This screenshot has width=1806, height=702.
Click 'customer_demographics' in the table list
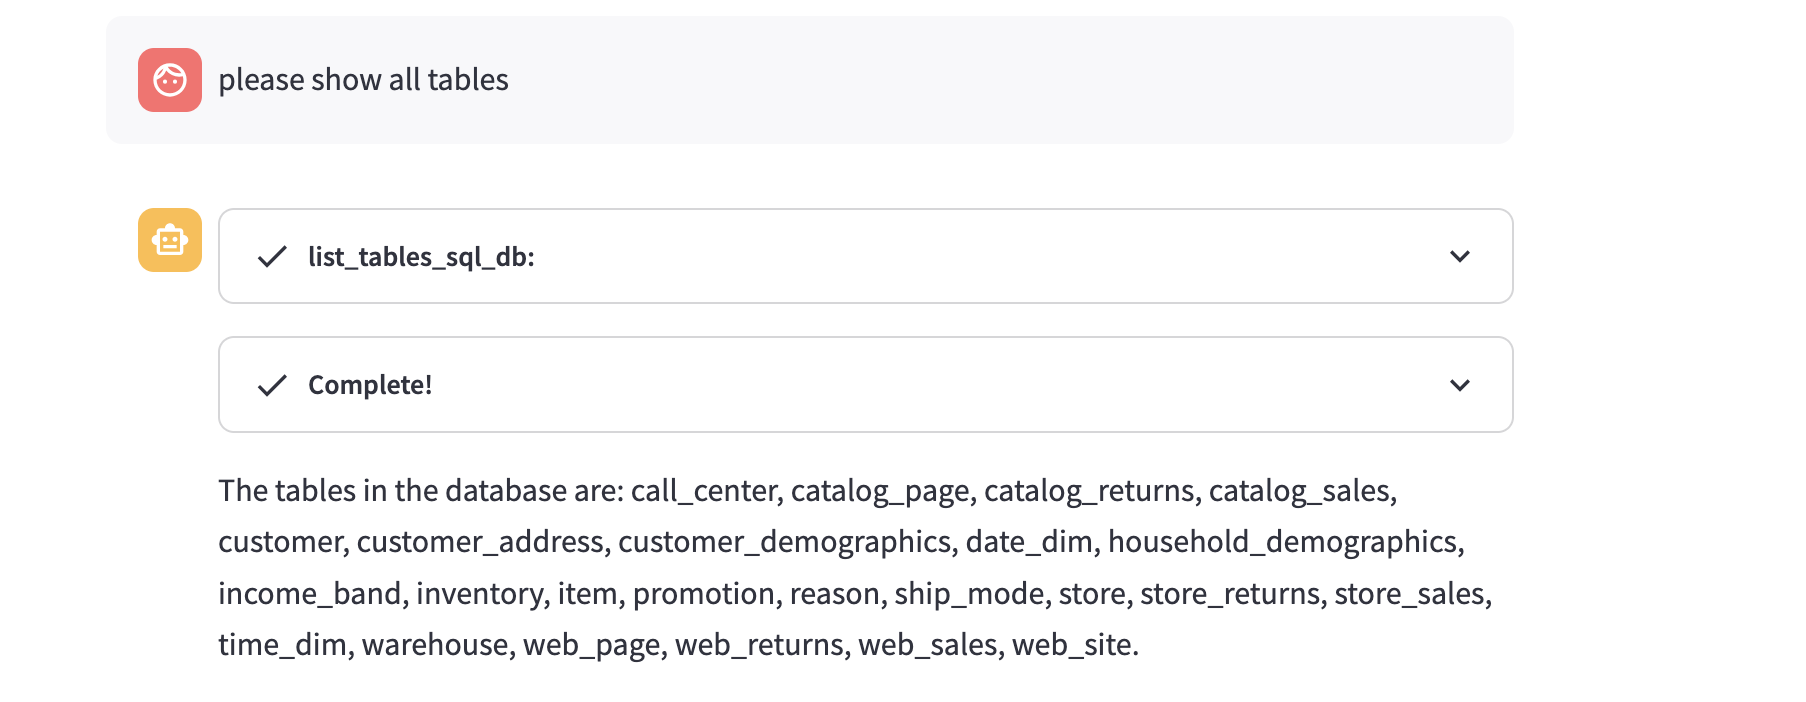point(784,542)
